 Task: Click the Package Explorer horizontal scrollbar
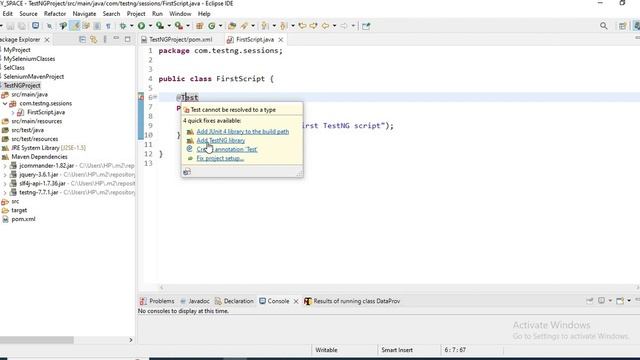click(x=37, y=340)
